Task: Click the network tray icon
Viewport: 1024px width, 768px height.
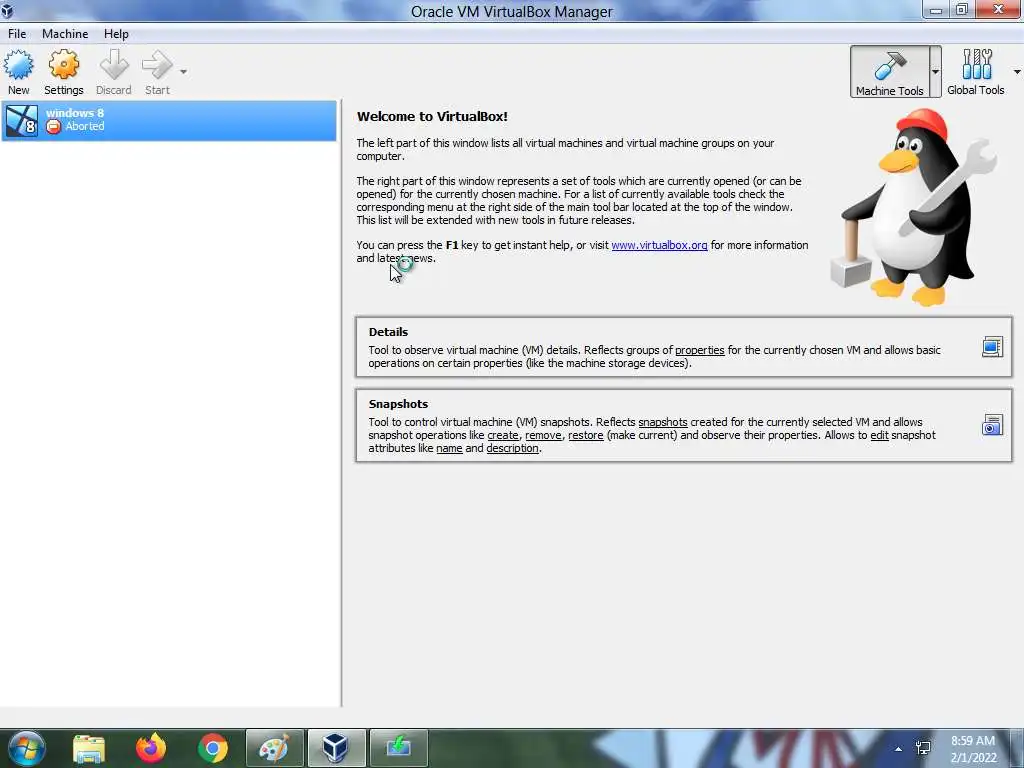Action: pos(923,748)
